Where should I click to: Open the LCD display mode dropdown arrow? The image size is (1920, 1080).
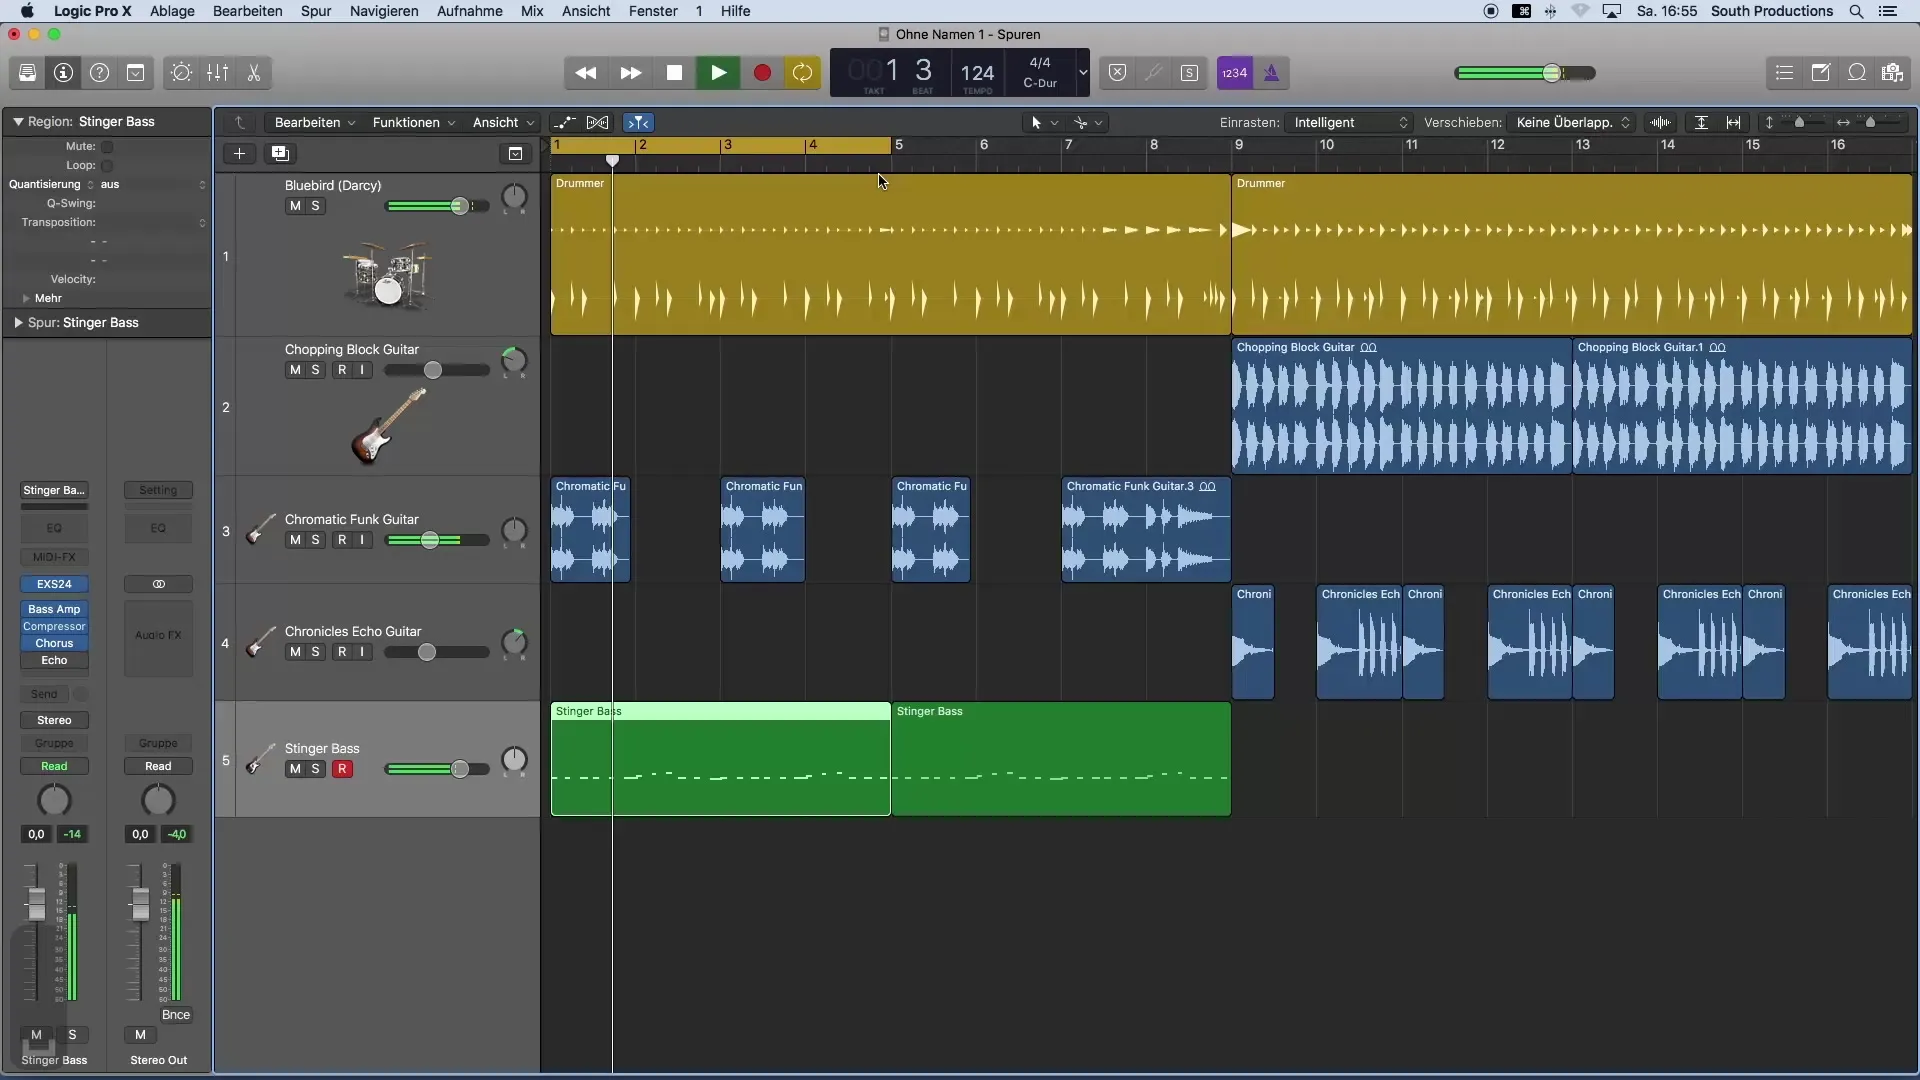[1082, 73]
